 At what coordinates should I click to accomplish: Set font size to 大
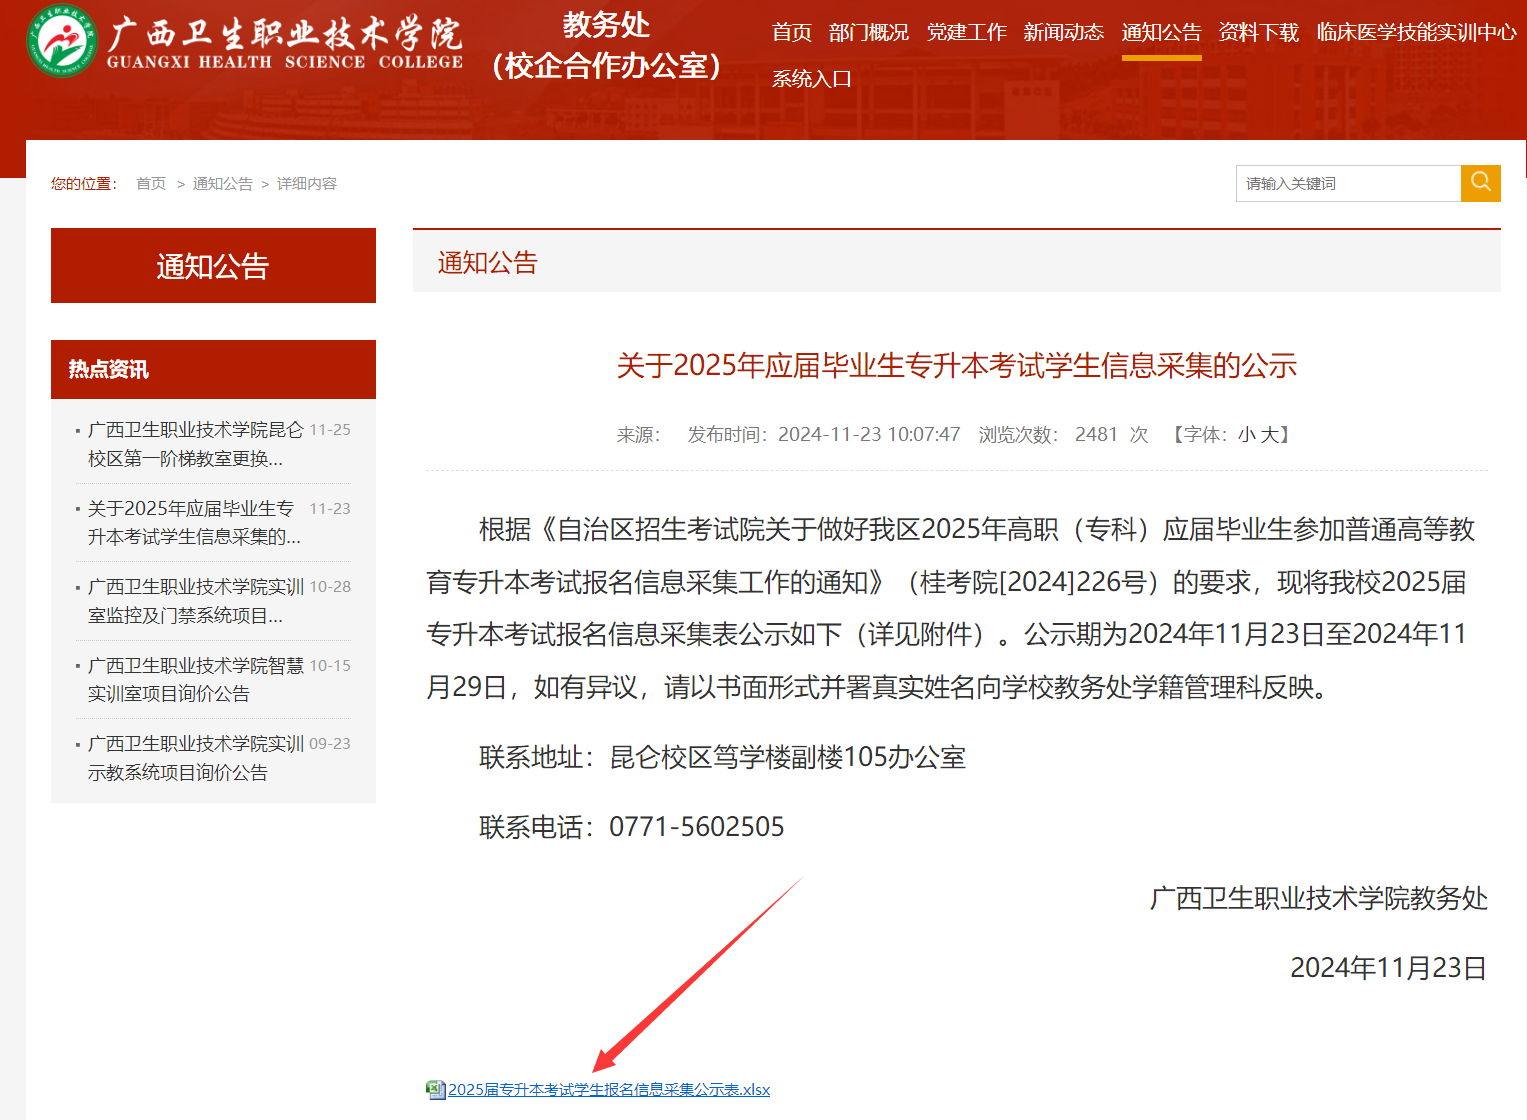click(x=1269, y=434)
